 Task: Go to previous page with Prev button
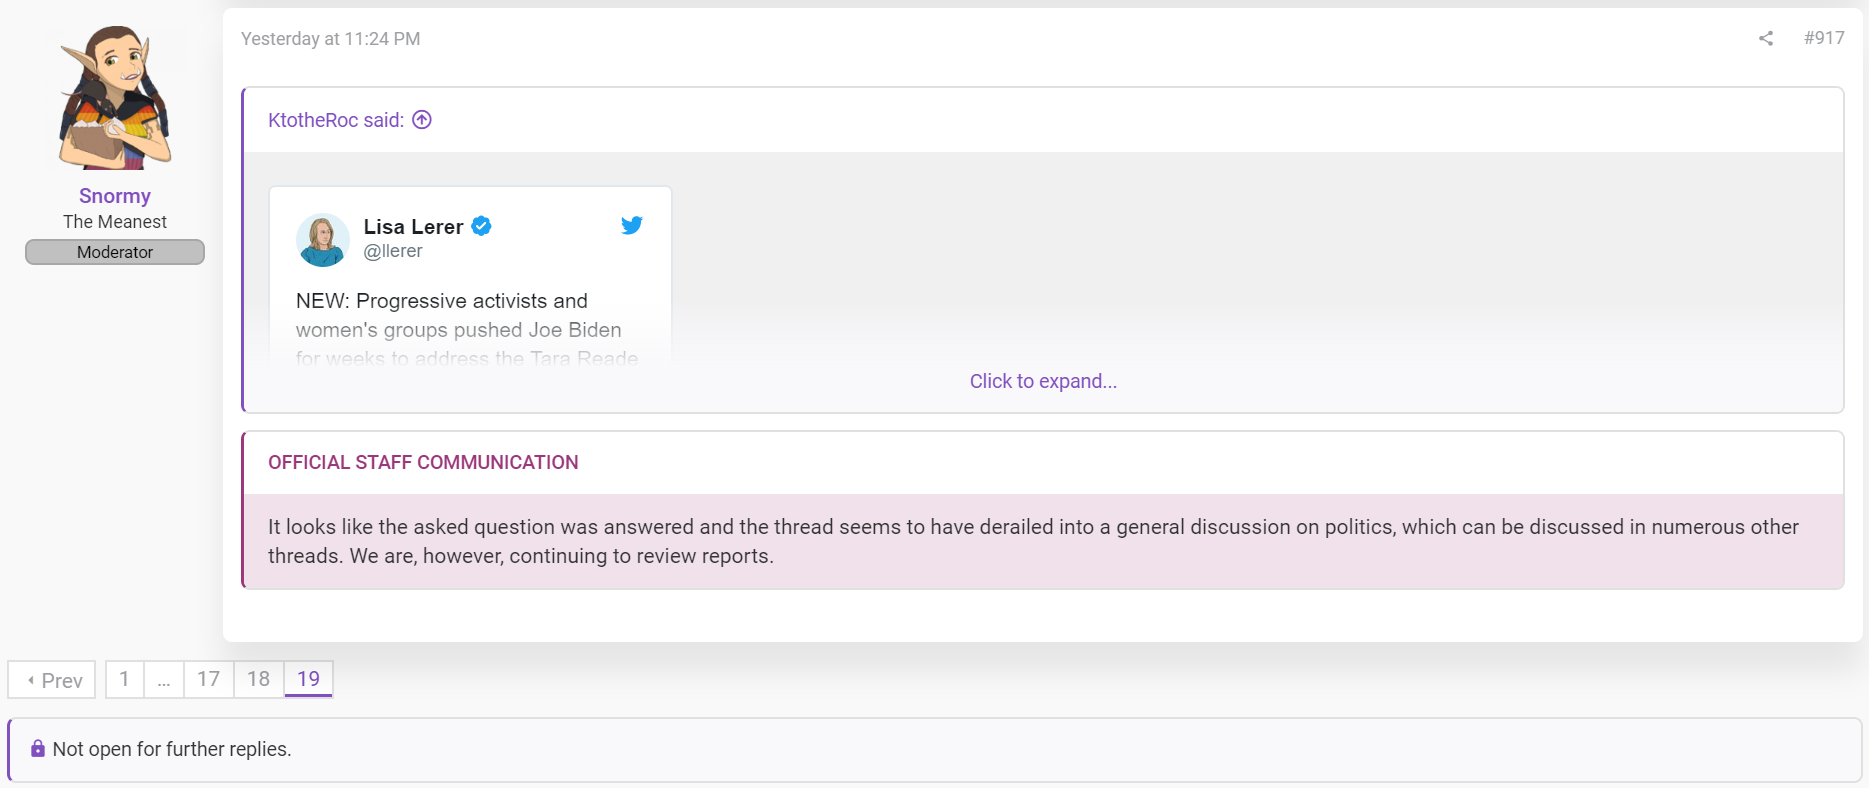pyautogui.click(x=52, y=680)
